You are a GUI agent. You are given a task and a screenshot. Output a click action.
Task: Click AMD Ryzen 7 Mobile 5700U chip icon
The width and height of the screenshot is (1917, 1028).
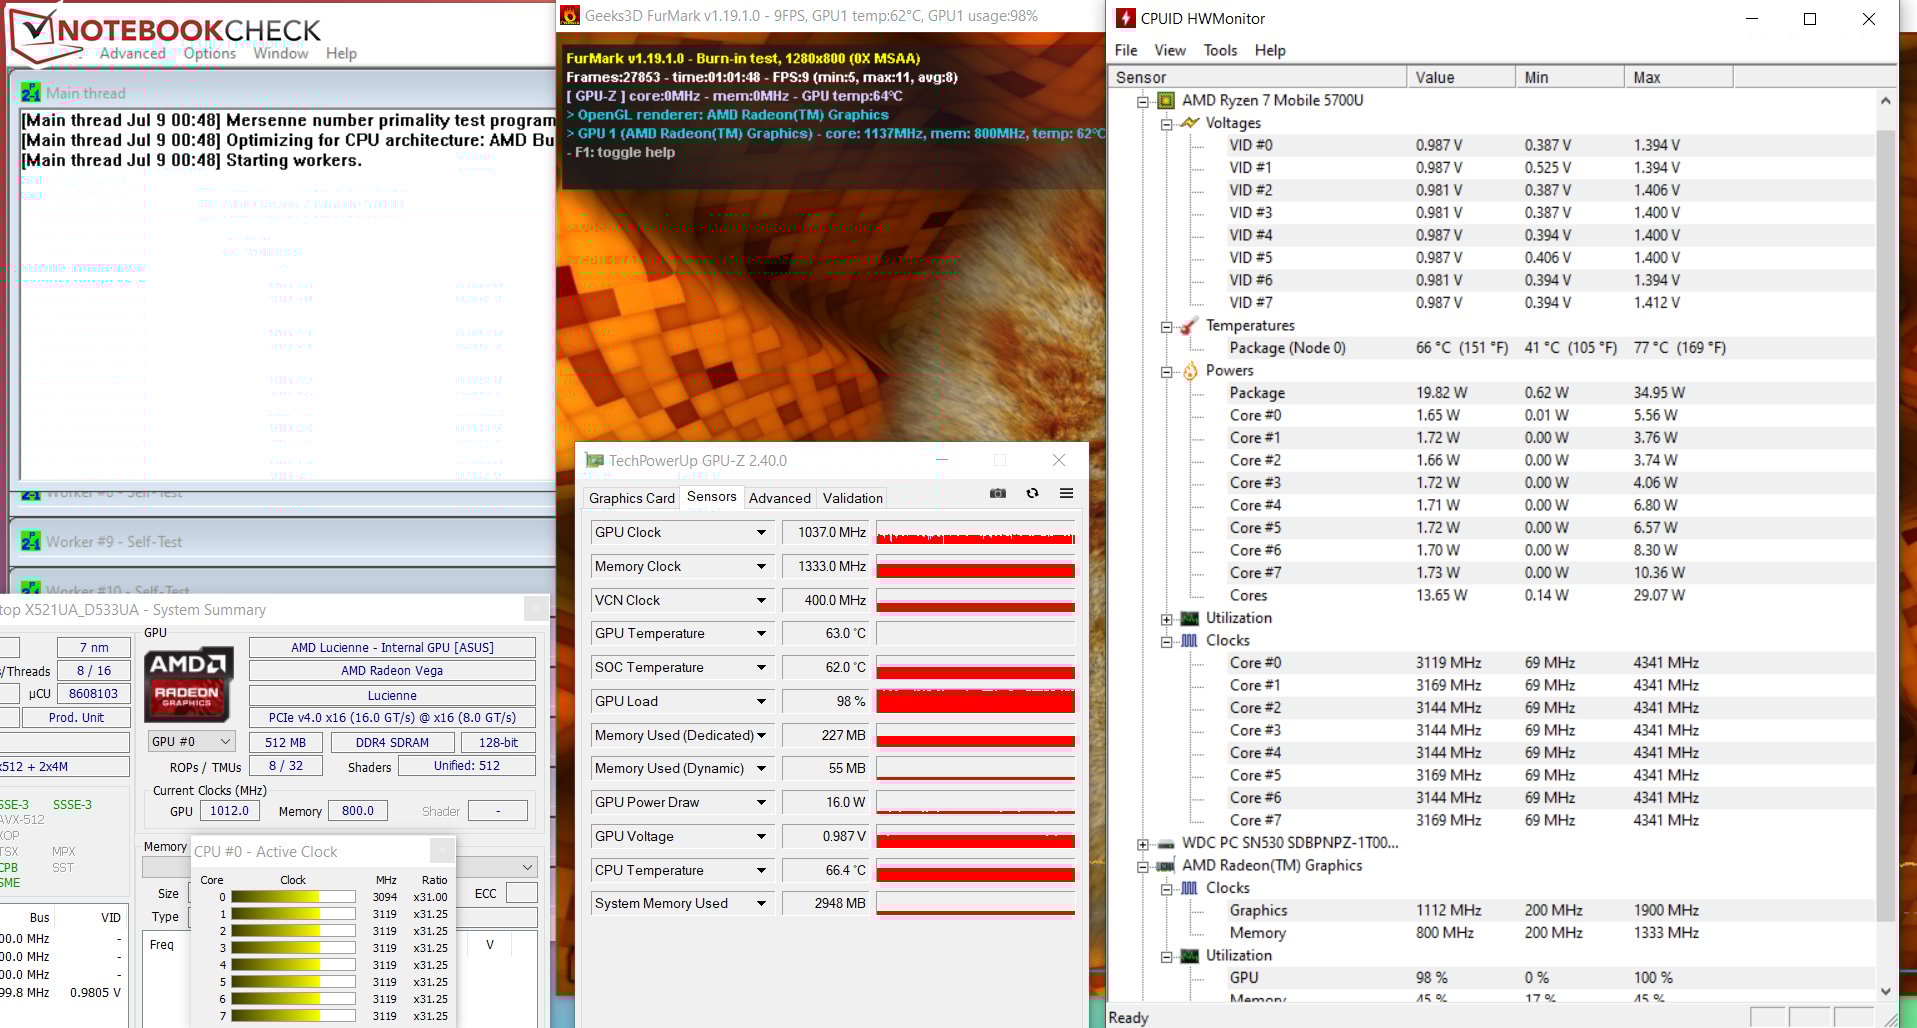(x=1166, y=100)
